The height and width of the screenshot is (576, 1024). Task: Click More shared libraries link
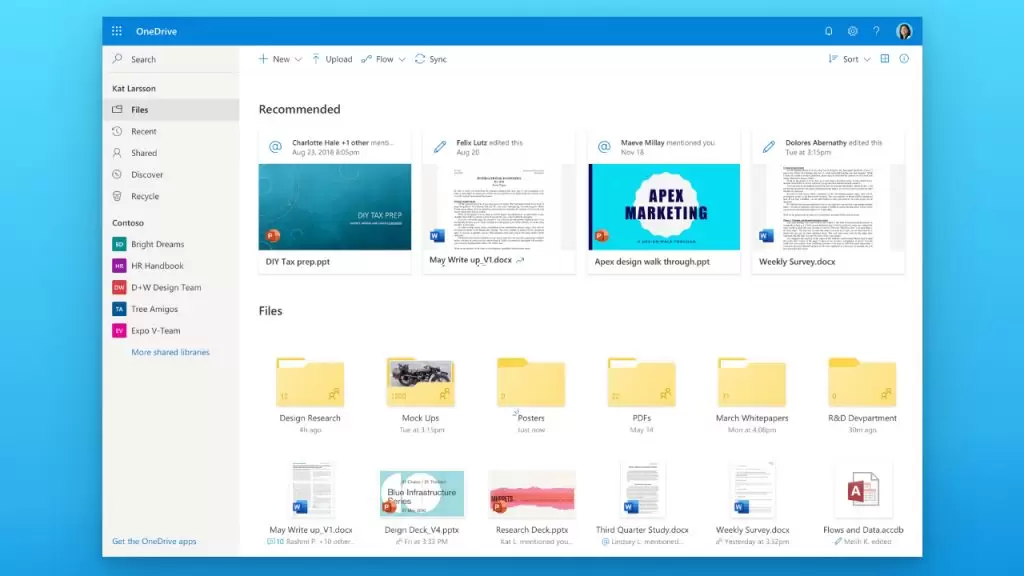click(x=170, y=352)
